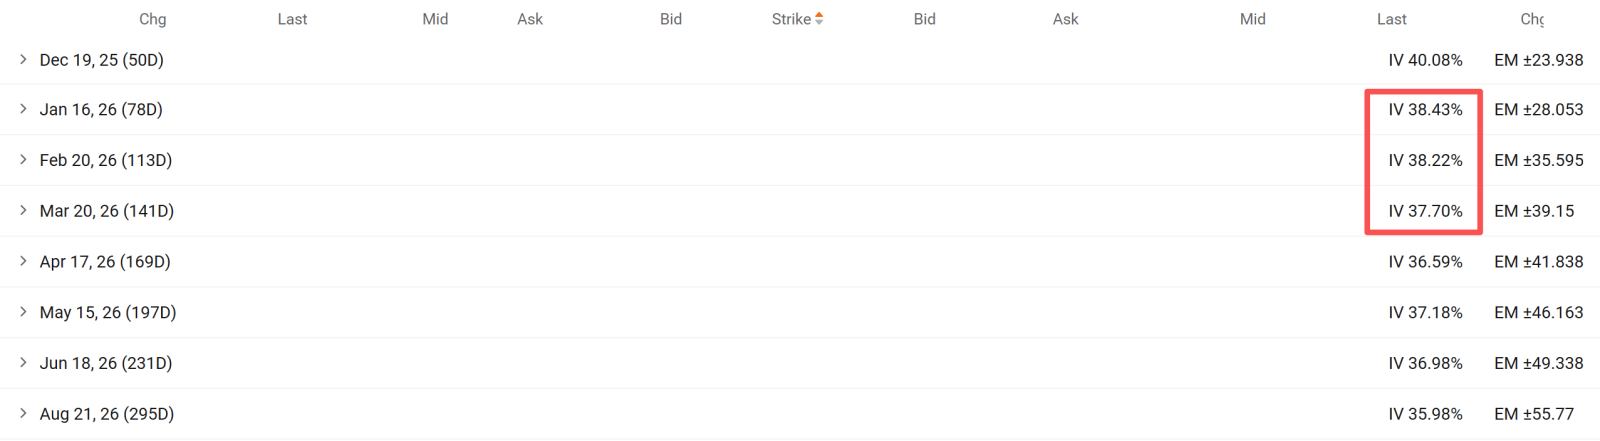Image resolution: width=1600 pixels, height=441 pixels.
Task: Click the Bid header left of Strike
Action: [x=671, y=19]
